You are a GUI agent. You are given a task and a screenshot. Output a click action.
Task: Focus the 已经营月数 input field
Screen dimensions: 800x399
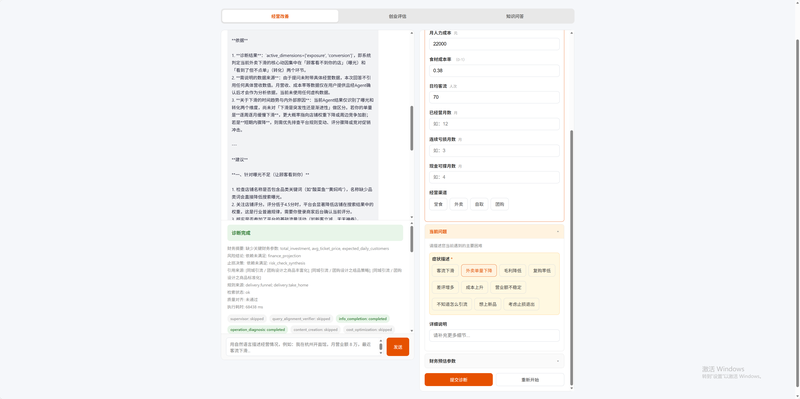494,124
